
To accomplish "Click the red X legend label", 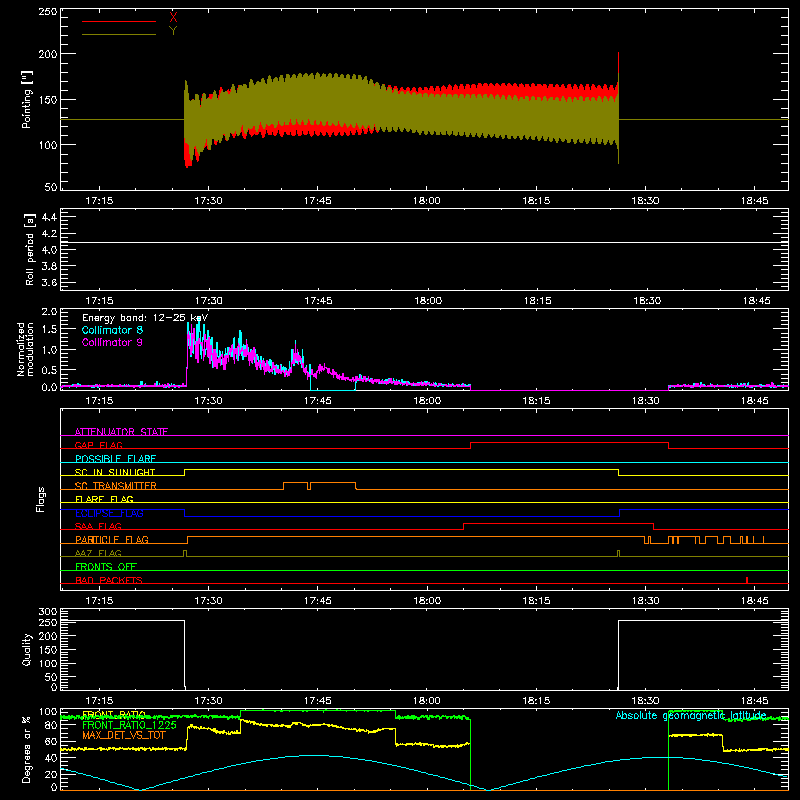I will (173, 18).
